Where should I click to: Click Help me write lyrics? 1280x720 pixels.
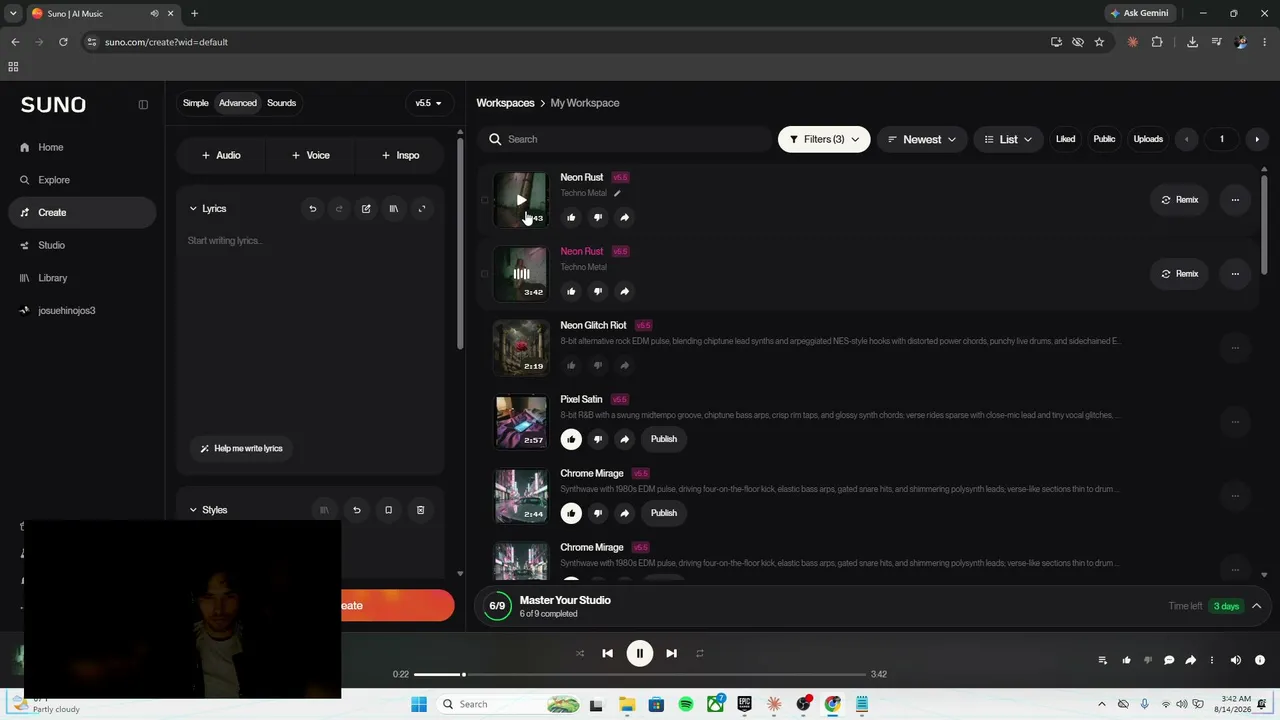(242, 449)
